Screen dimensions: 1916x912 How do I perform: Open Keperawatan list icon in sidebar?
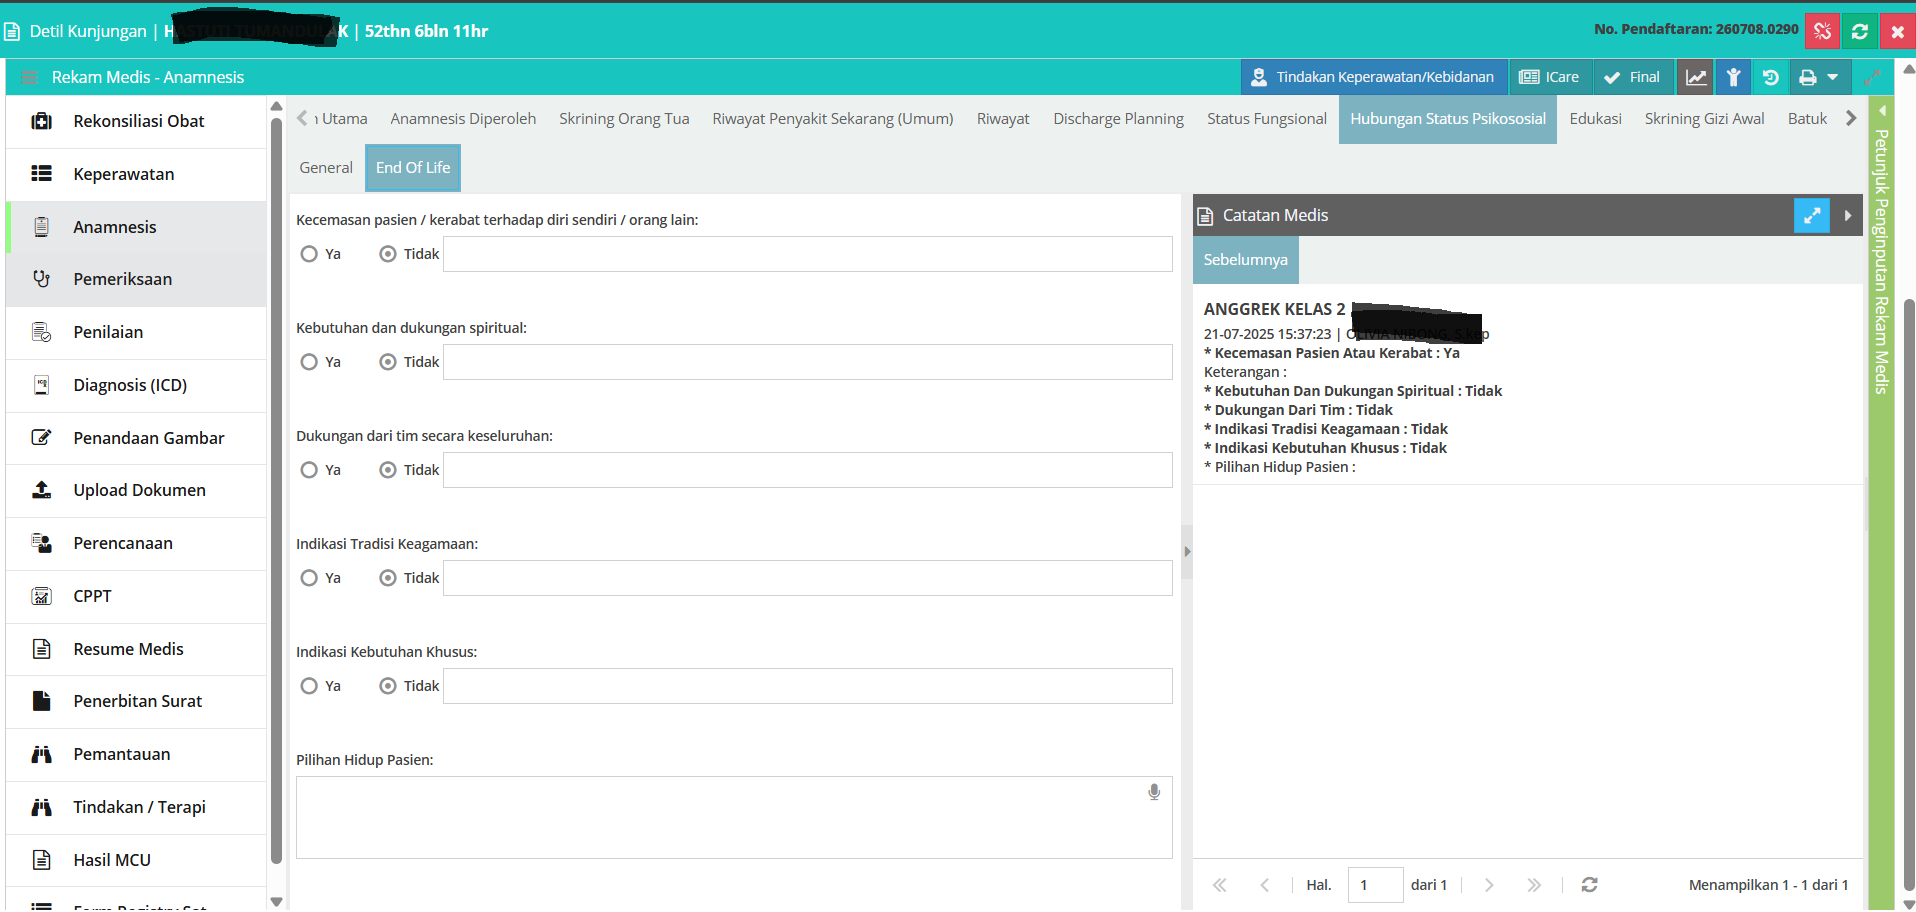tap(41, 174)
